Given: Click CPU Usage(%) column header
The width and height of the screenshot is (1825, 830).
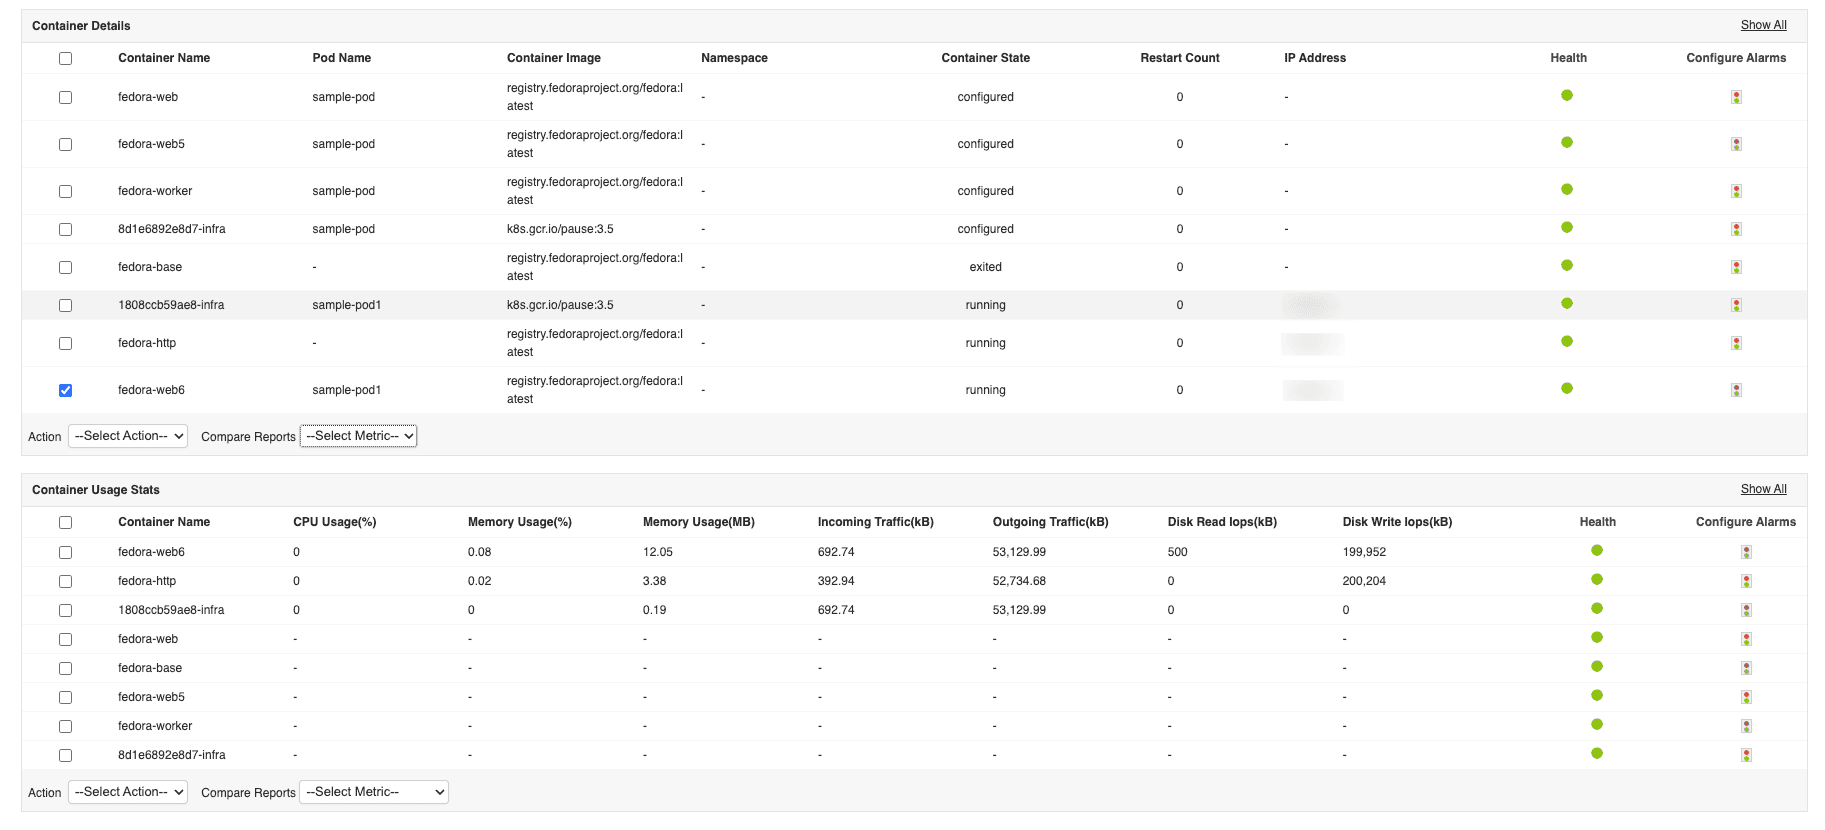Looking at the screenshot, I should tap(334, 522).
